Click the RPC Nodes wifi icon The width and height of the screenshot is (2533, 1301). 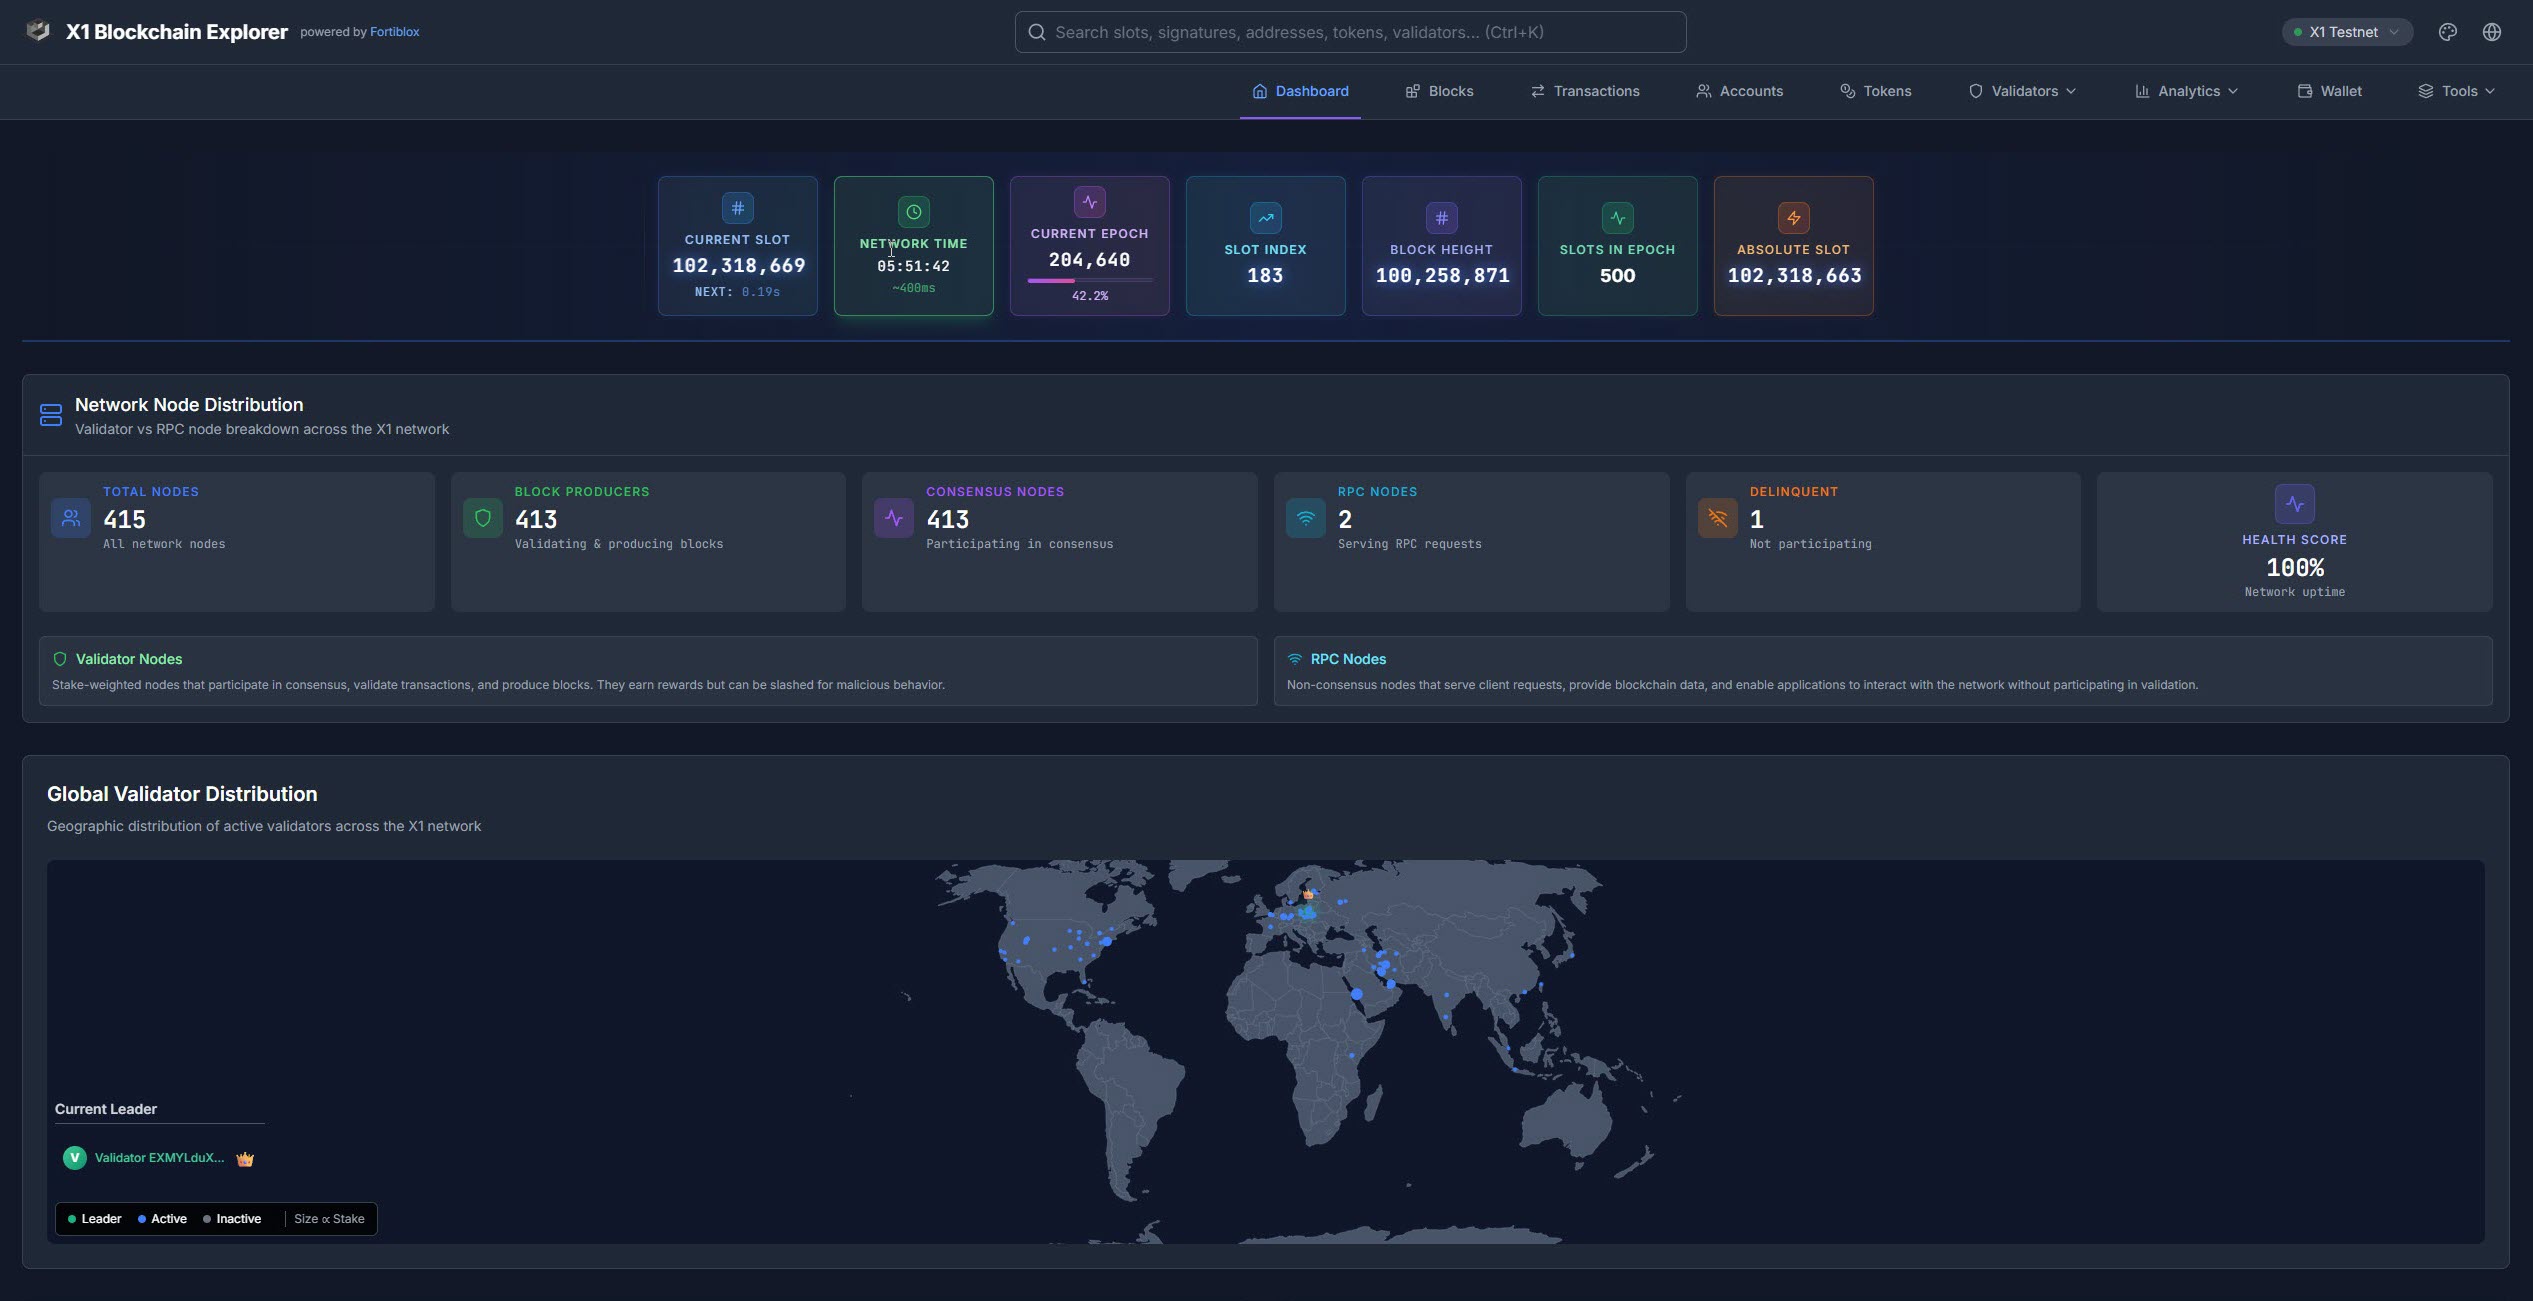coord(1305,518)
